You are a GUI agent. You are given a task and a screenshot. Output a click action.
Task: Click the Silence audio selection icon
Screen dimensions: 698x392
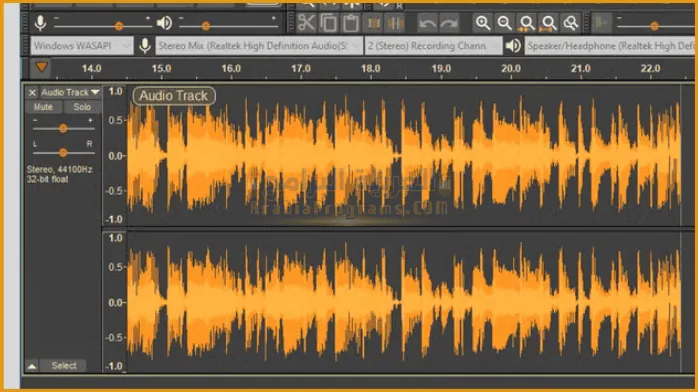pyautogui.click(x=394, y=23)
